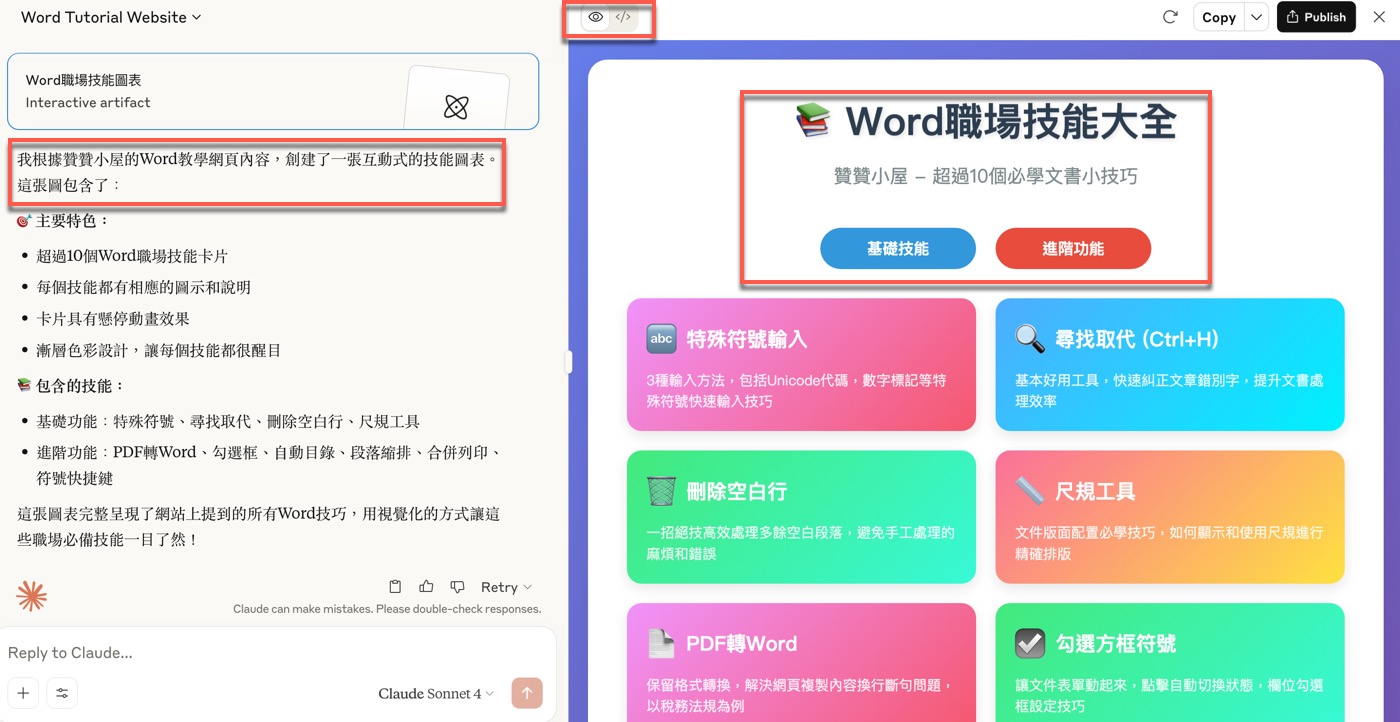Open the PDF轉Word skill card
This screenshot has width=1400, height=722.
[x=801, y=662]
